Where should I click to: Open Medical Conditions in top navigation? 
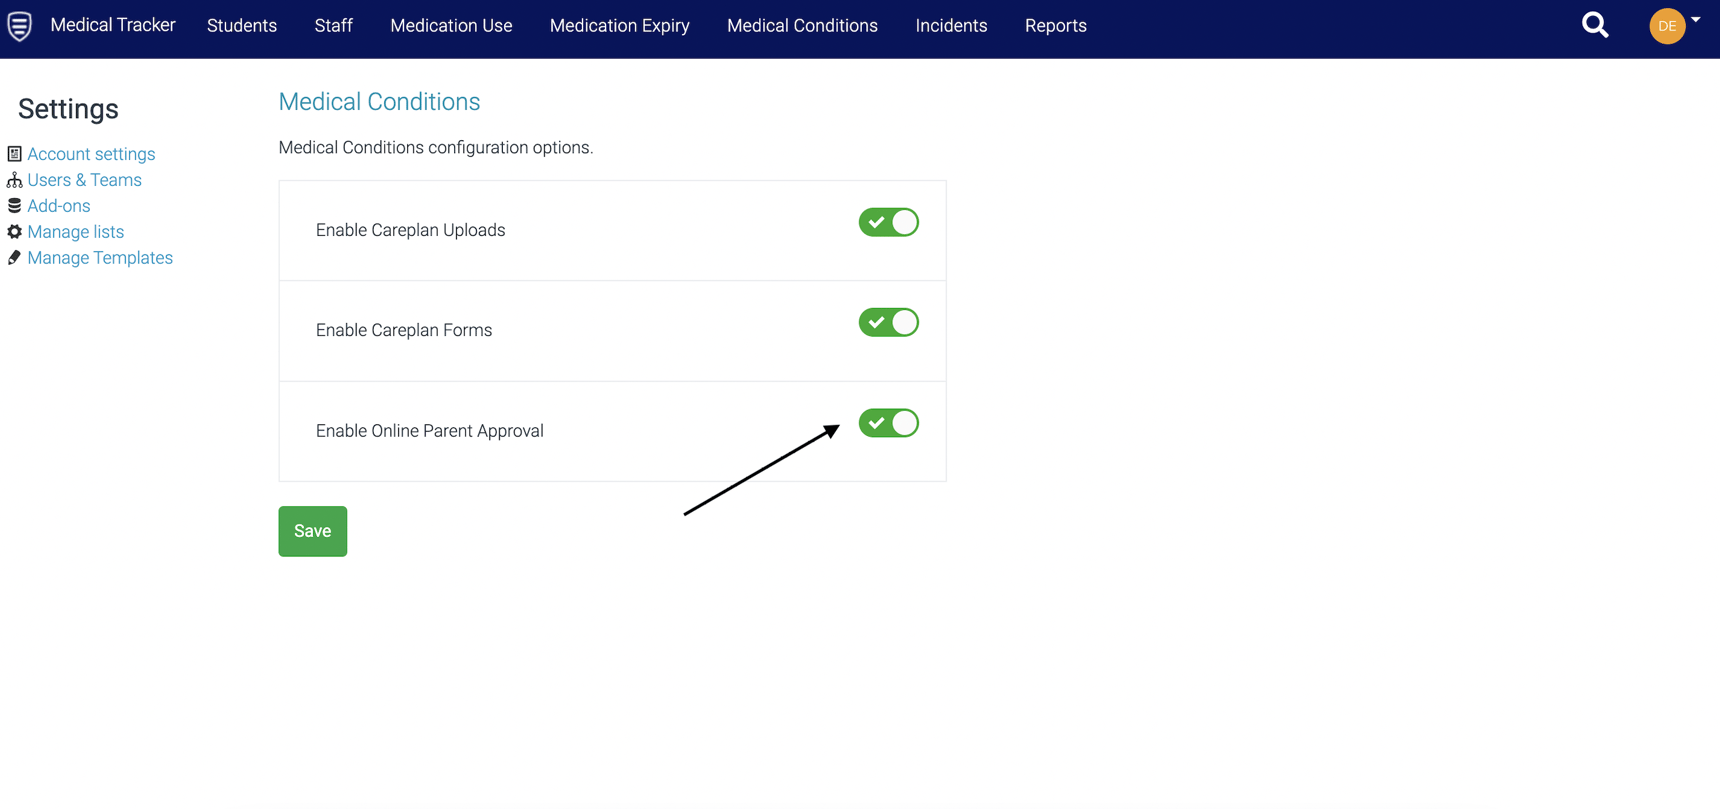pos(802,26)
